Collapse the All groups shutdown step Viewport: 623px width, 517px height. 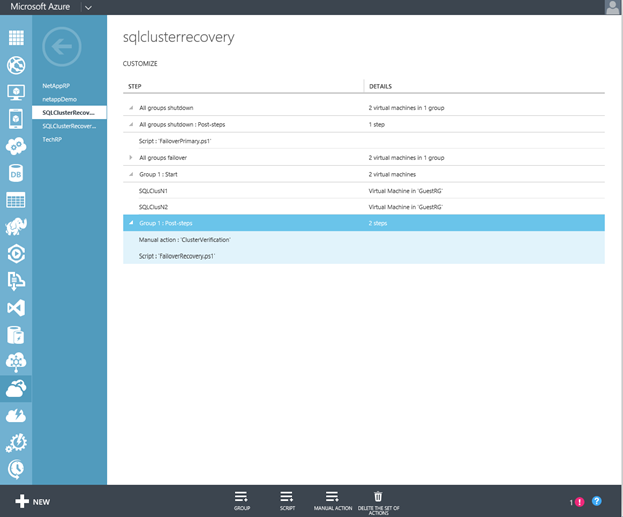(131, 108)
